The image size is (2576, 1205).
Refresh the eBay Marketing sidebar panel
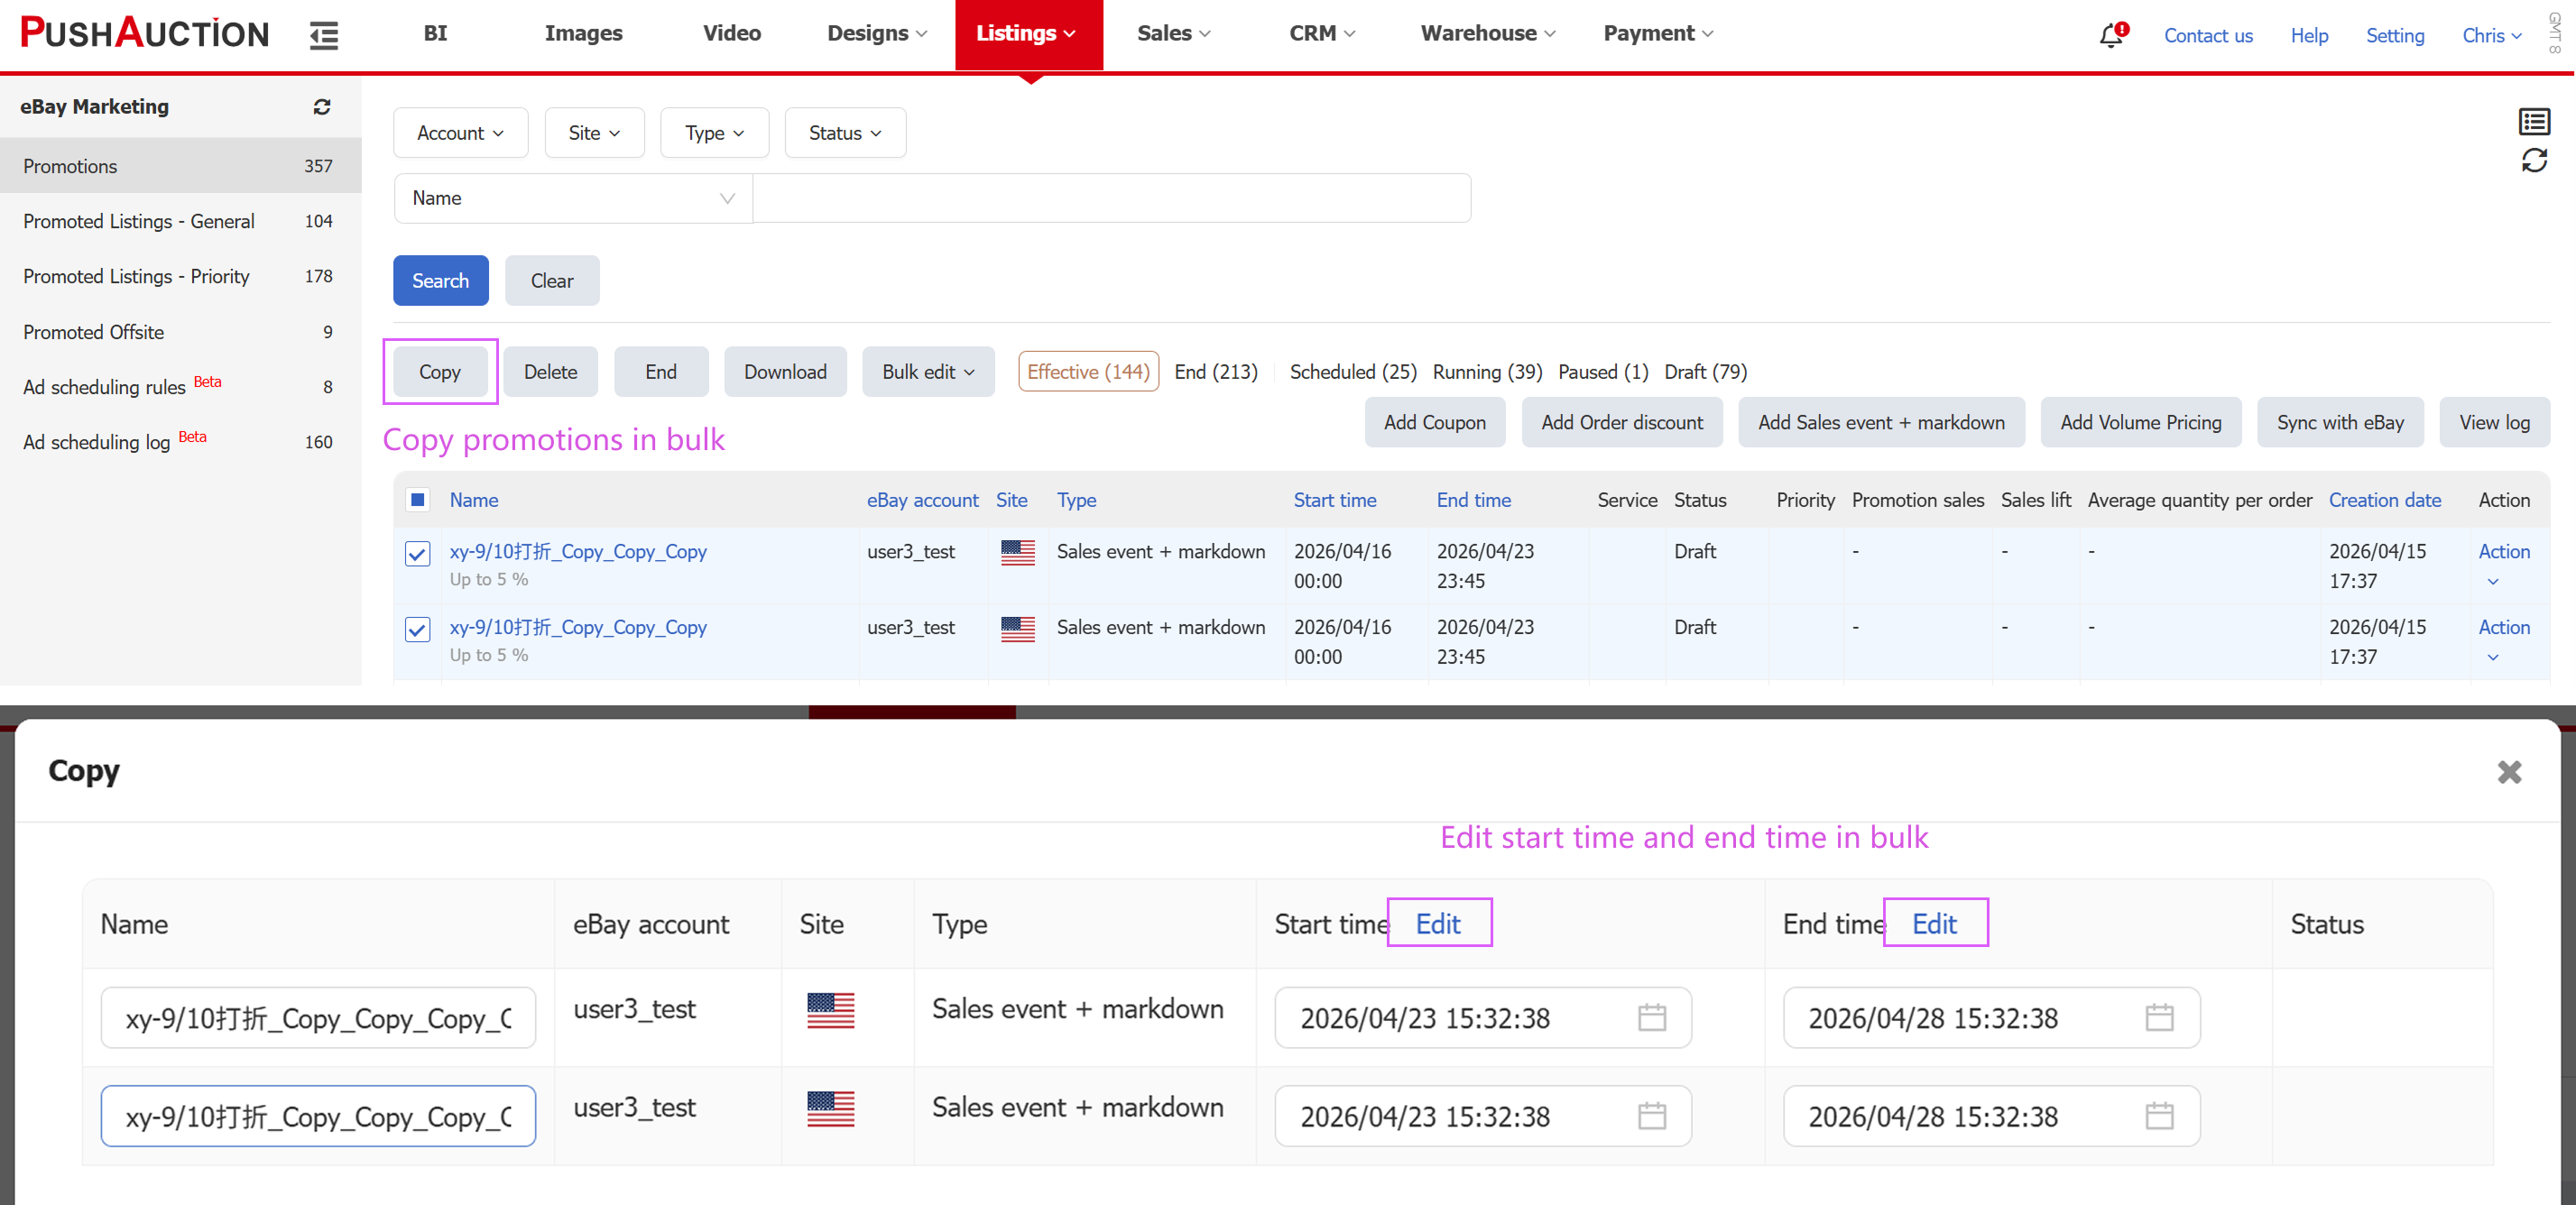tap(322, 106)
